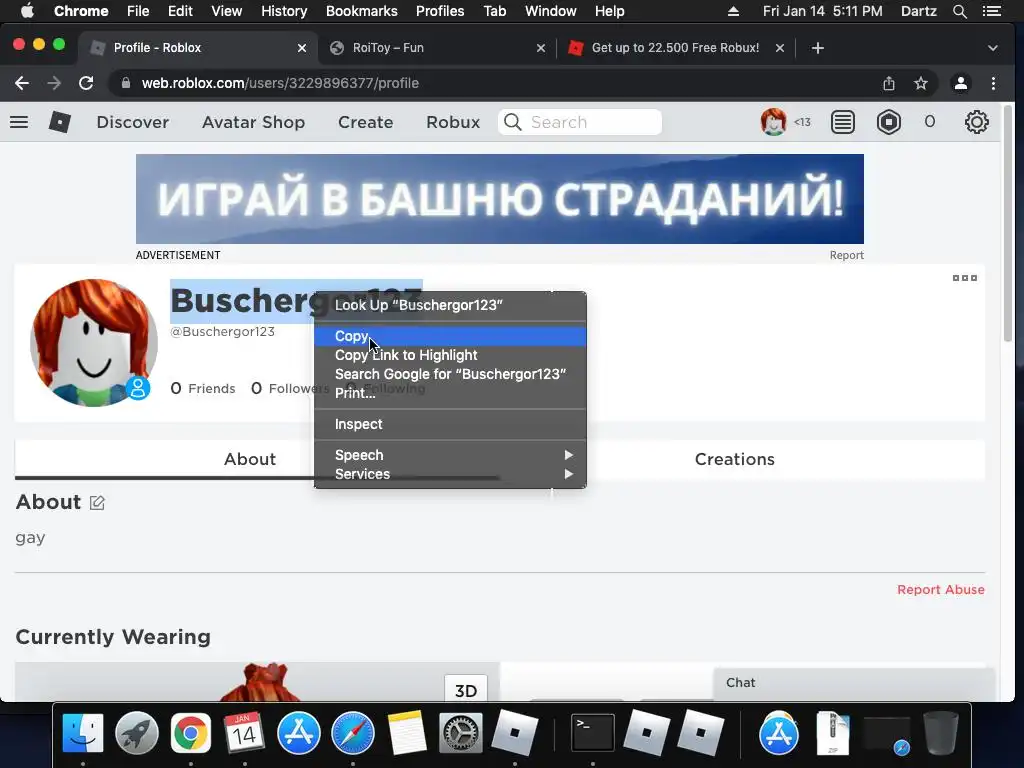The height and width of the screenshot is (768, 1024).
Task: Open avatar account icon in Roblox header
Action: (x=773, y=122)
